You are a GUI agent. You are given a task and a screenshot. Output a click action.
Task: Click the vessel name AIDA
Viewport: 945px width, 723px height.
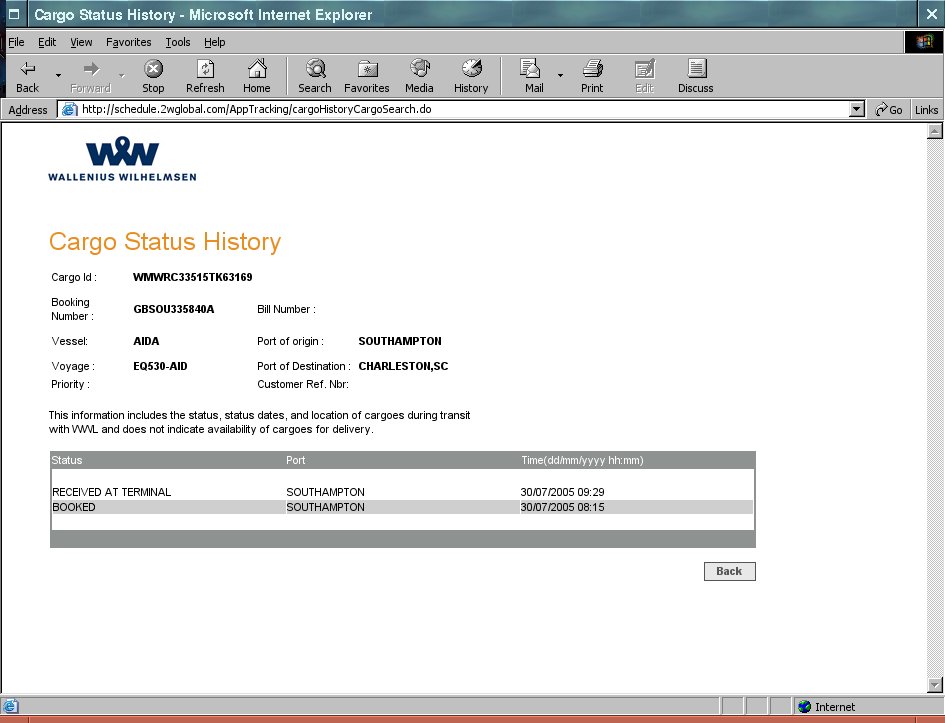tap(146, 341)
